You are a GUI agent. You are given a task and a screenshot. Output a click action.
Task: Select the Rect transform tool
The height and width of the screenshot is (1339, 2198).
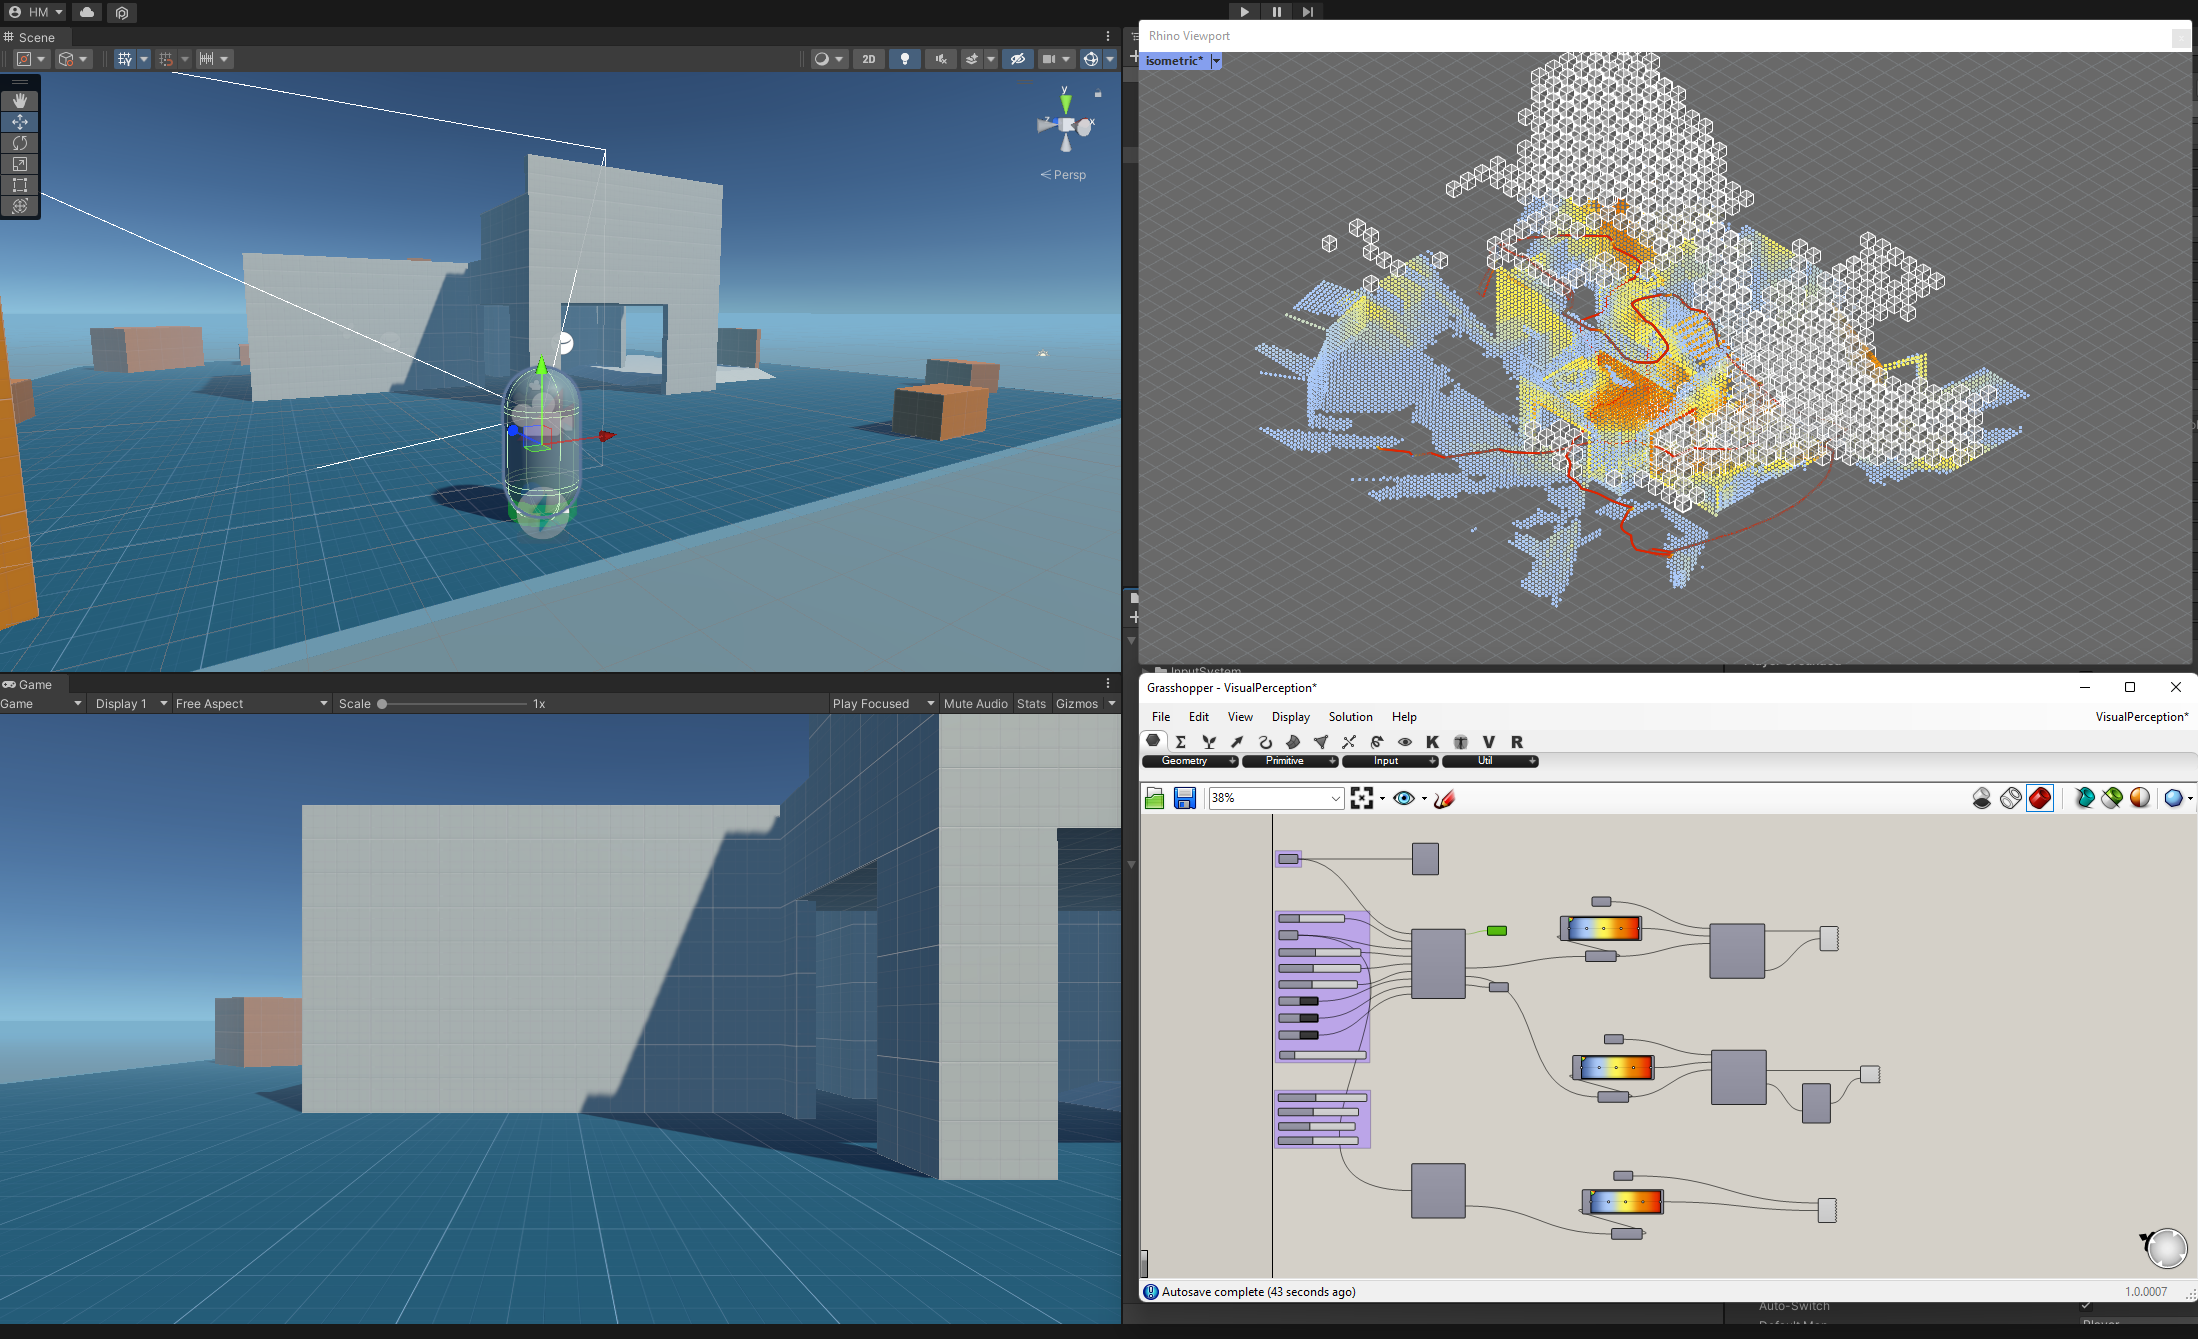coord(20,185)
